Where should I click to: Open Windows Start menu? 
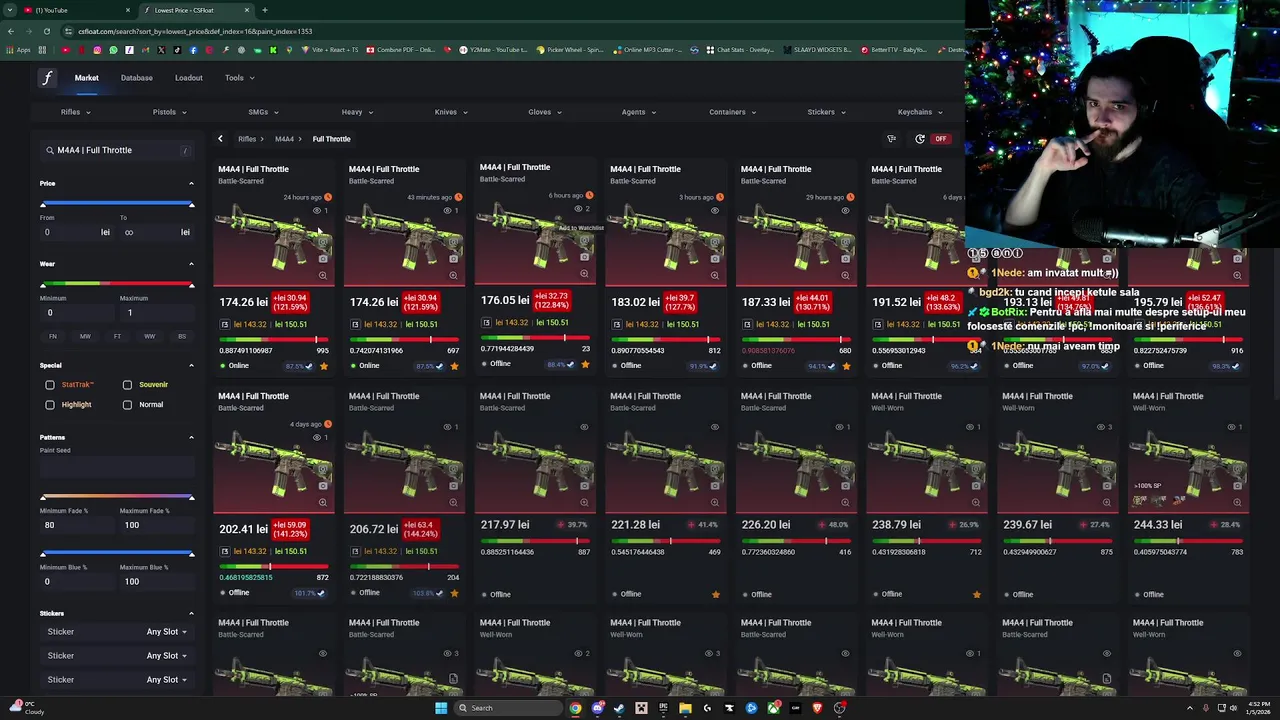tap(441, 708)
